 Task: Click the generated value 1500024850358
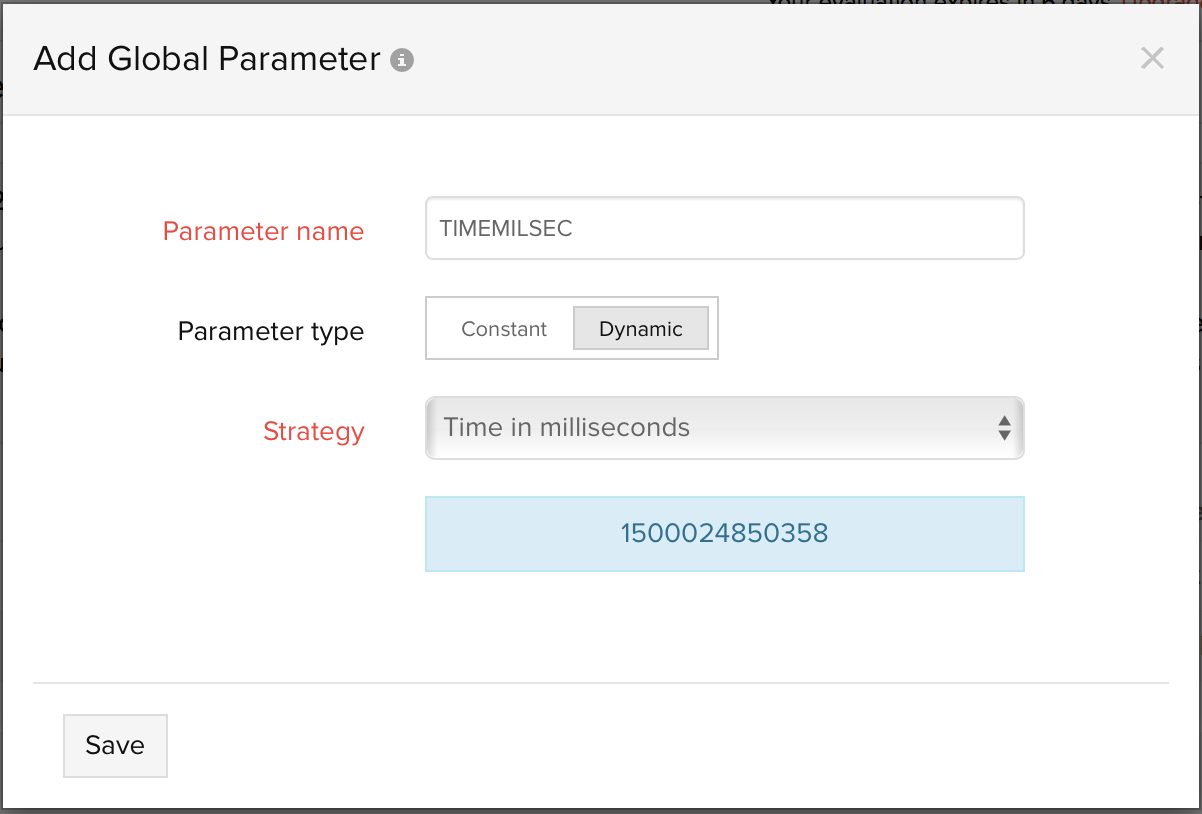click(724, 533)
